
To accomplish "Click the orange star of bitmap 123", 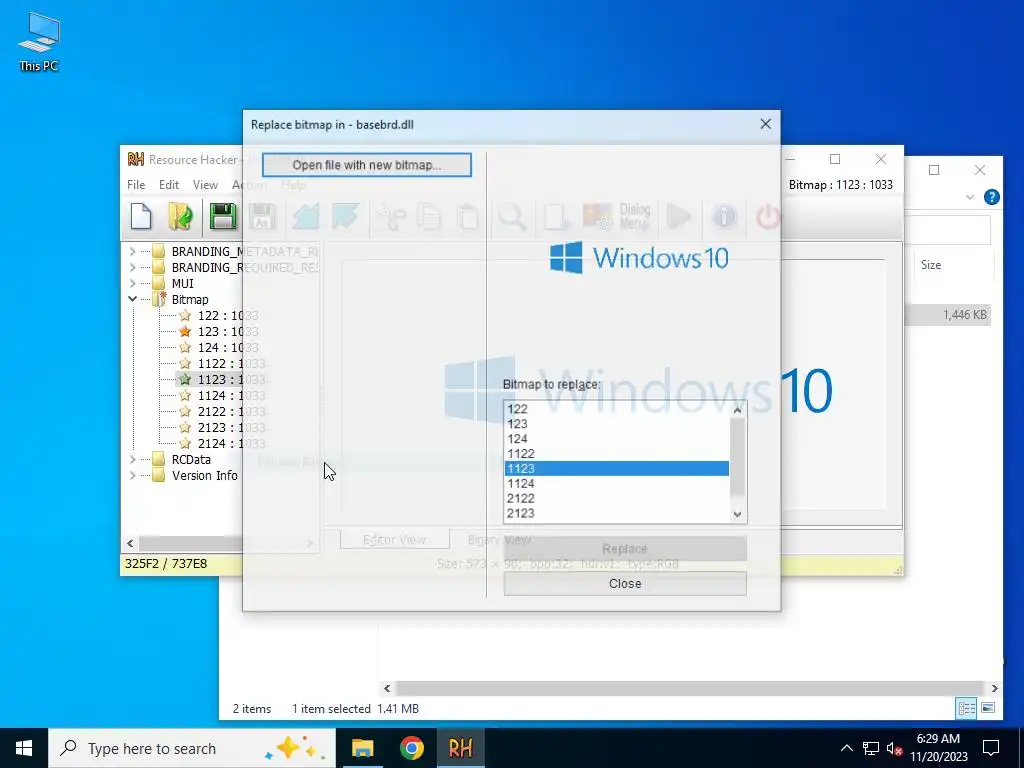I will pyautogui.click(x=185, y=331).
